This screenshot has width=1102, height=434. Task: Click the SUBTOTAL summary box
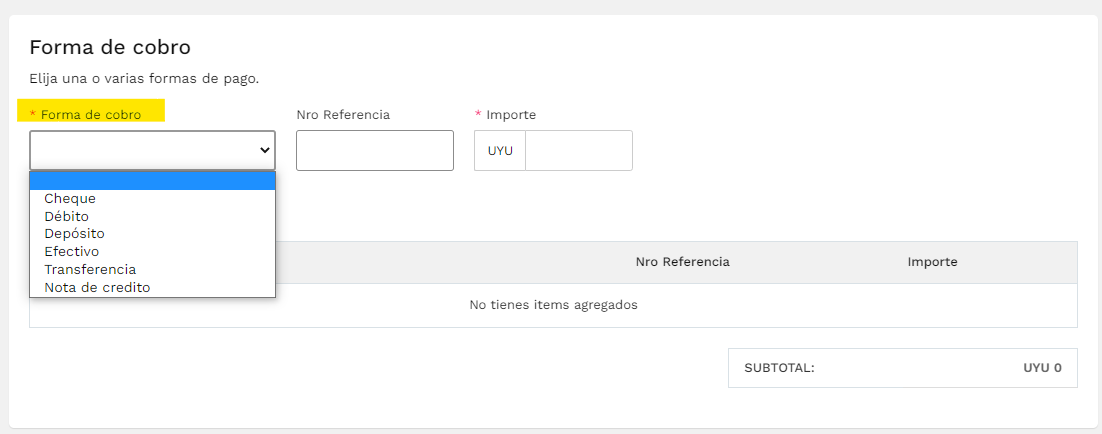click(x=902, y=368)
